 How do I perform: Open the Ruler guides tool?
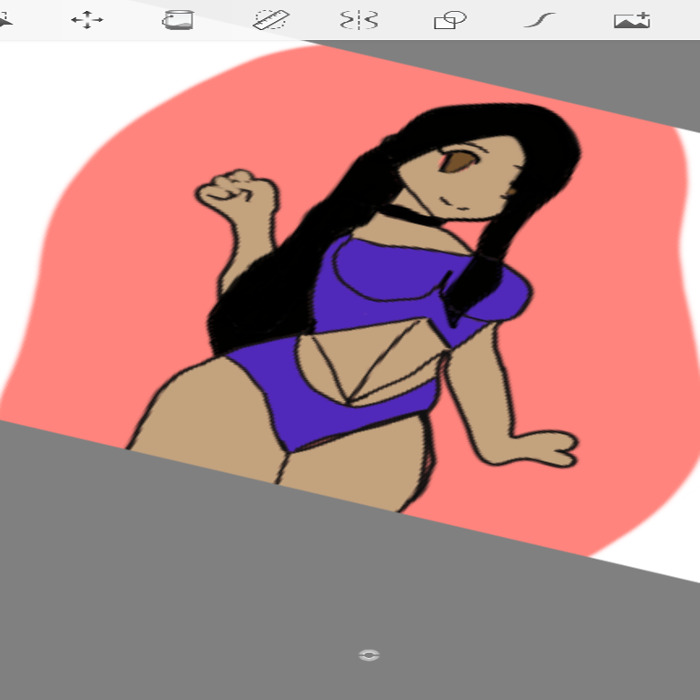tap(270, 20)
